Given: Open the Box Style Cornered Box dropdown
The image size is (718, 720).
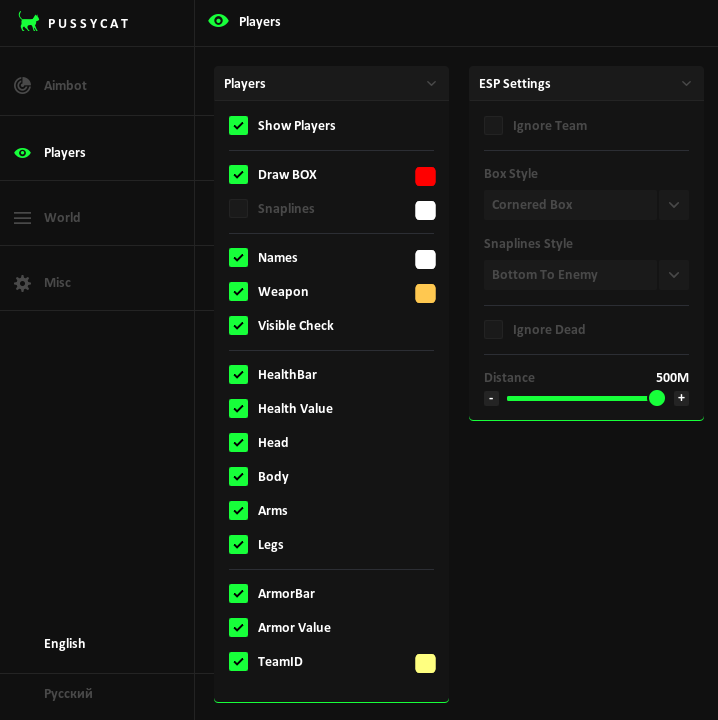Looking at the screenshot, I should pyautogui.click(x=586, y=205).
